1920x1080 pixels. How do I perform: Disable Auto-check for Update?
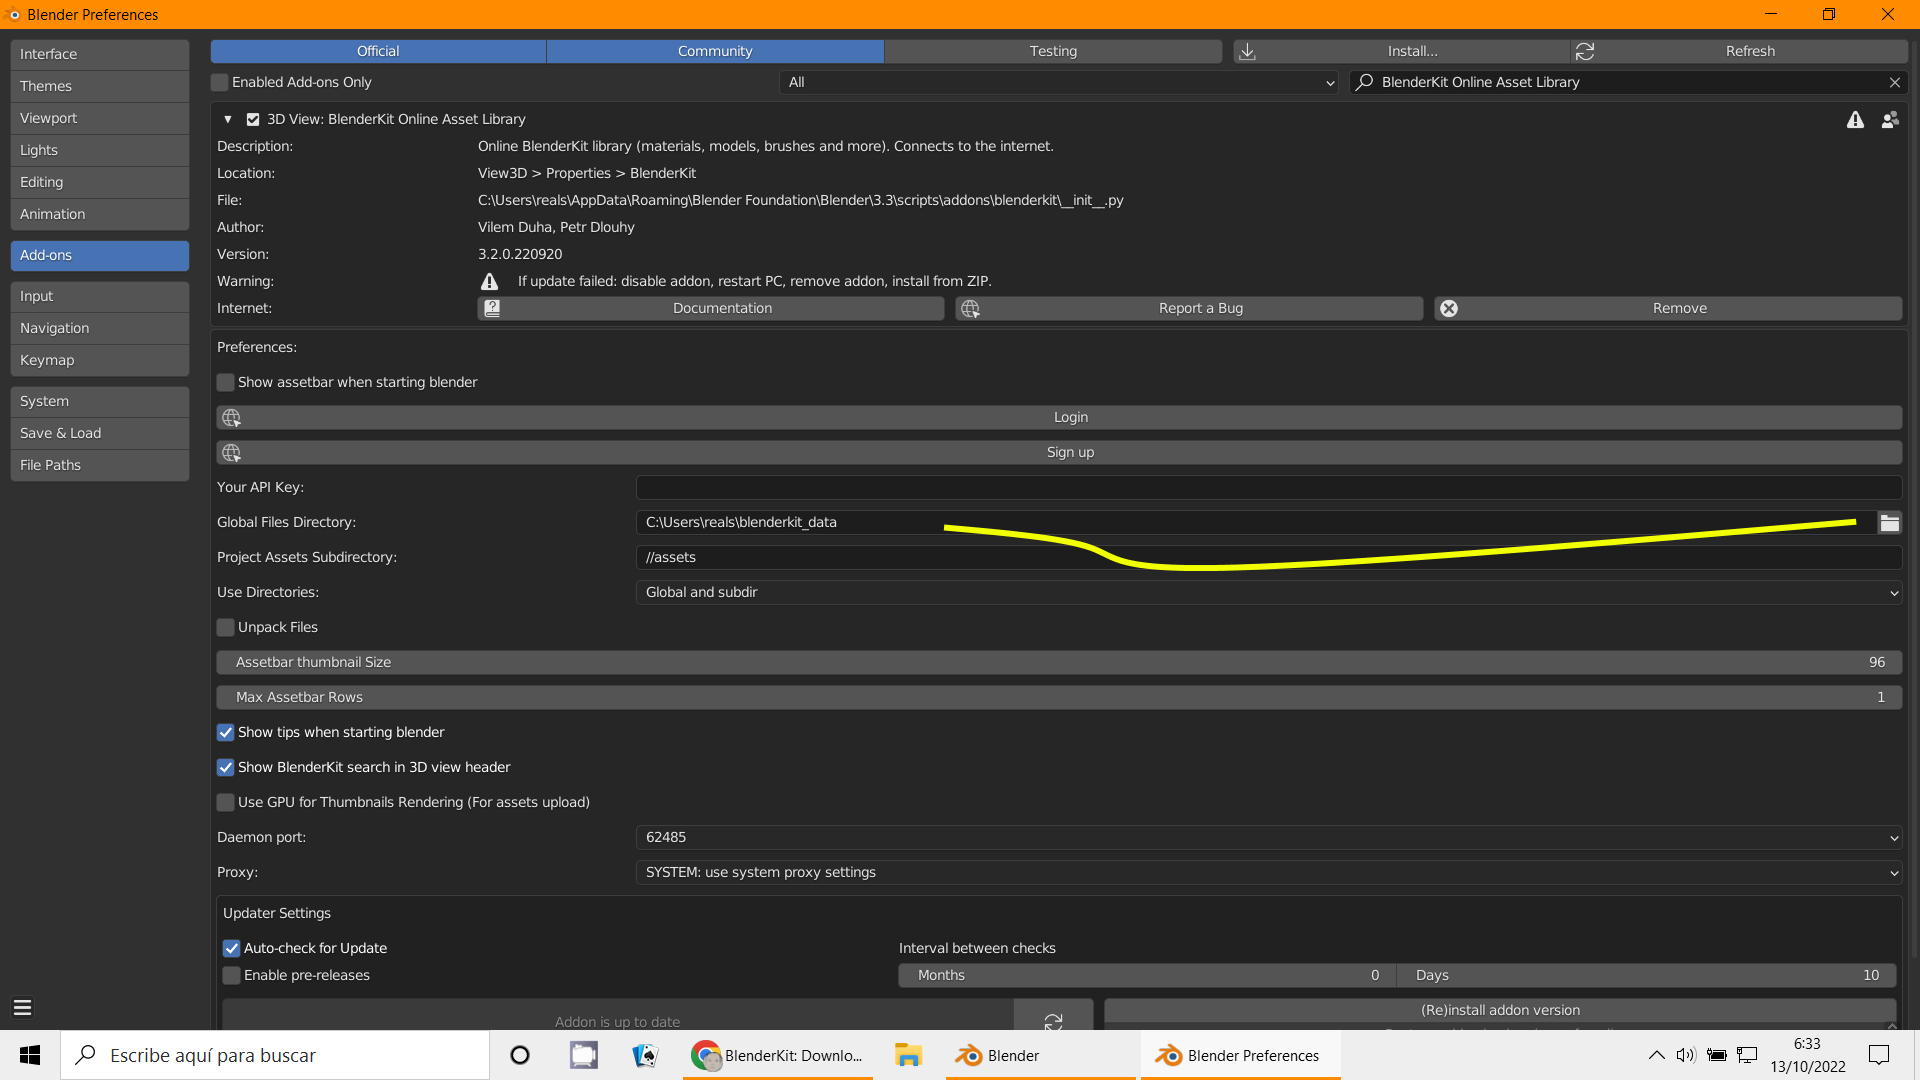click(232, 948)
